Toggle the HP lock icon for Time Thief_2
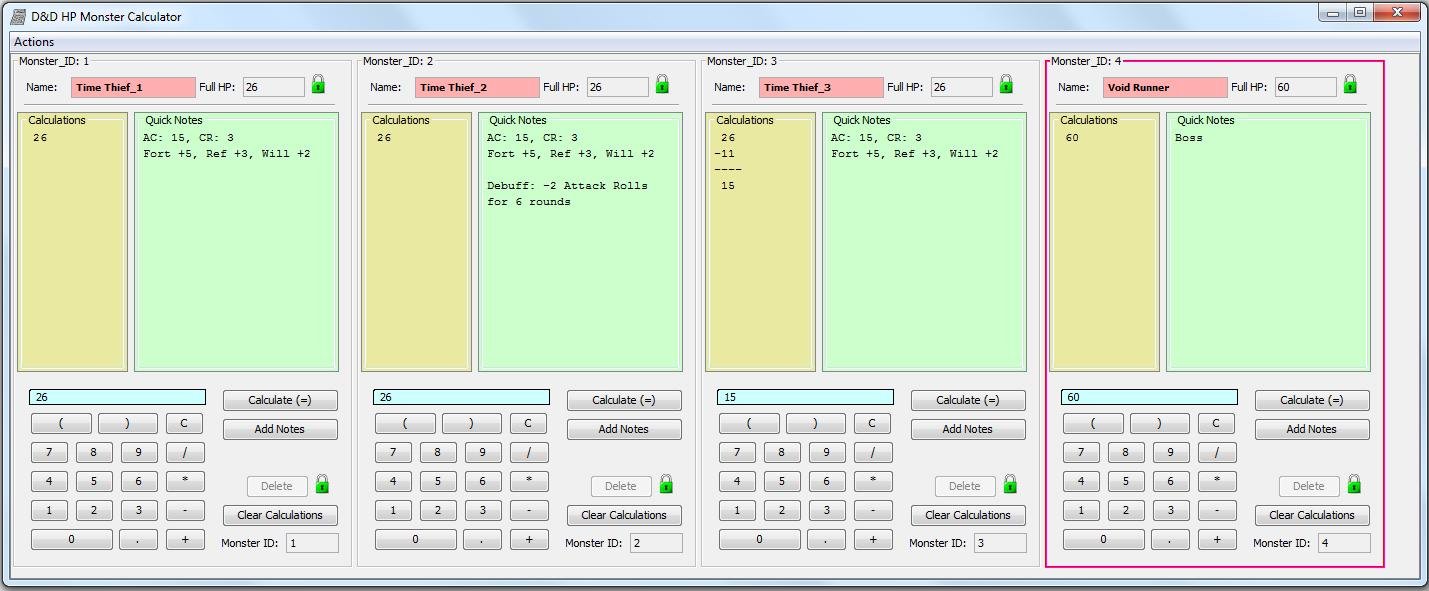 661,85
